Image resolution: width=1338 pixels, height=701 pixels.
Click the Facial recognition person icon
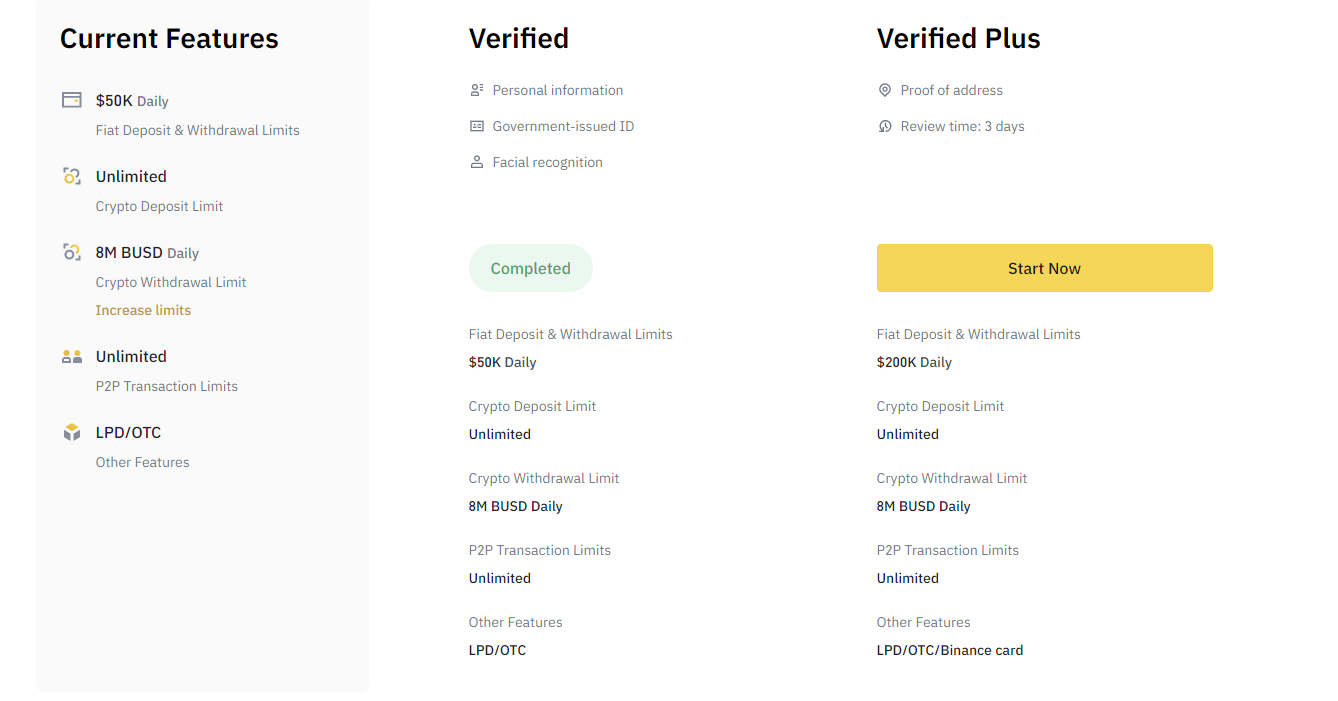point(477,162)
